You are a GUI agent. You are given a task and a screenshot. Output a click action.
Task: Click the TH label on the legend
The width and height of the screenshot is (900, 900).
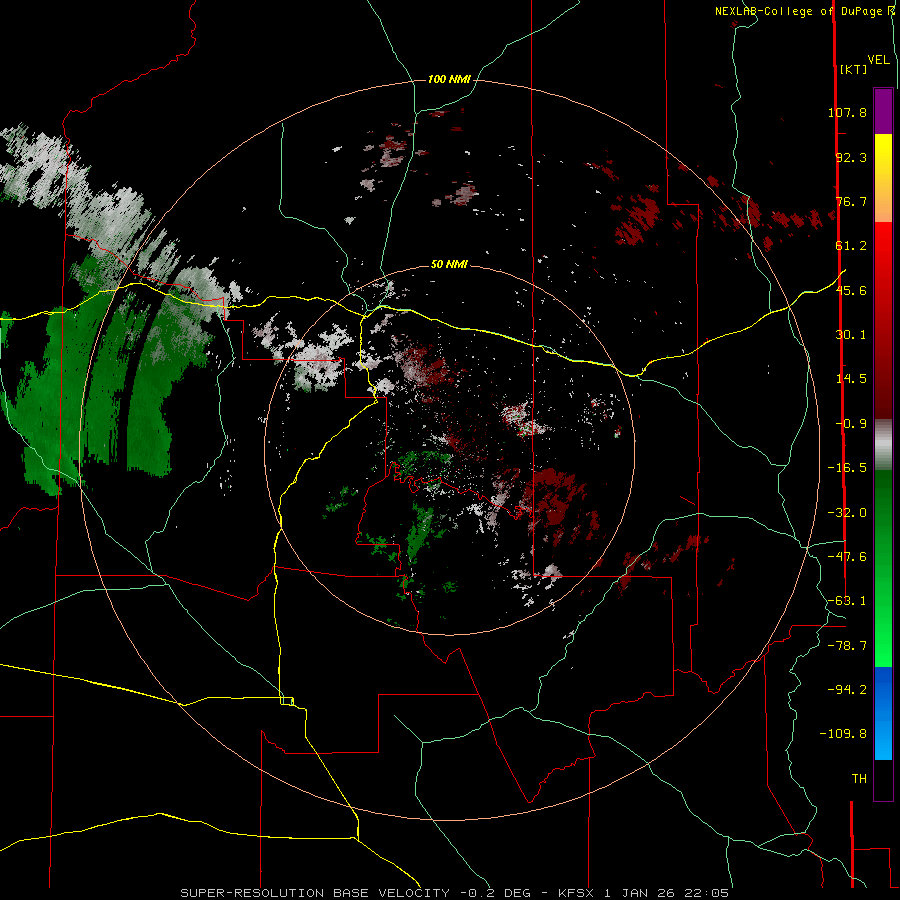tap(859, 779)
